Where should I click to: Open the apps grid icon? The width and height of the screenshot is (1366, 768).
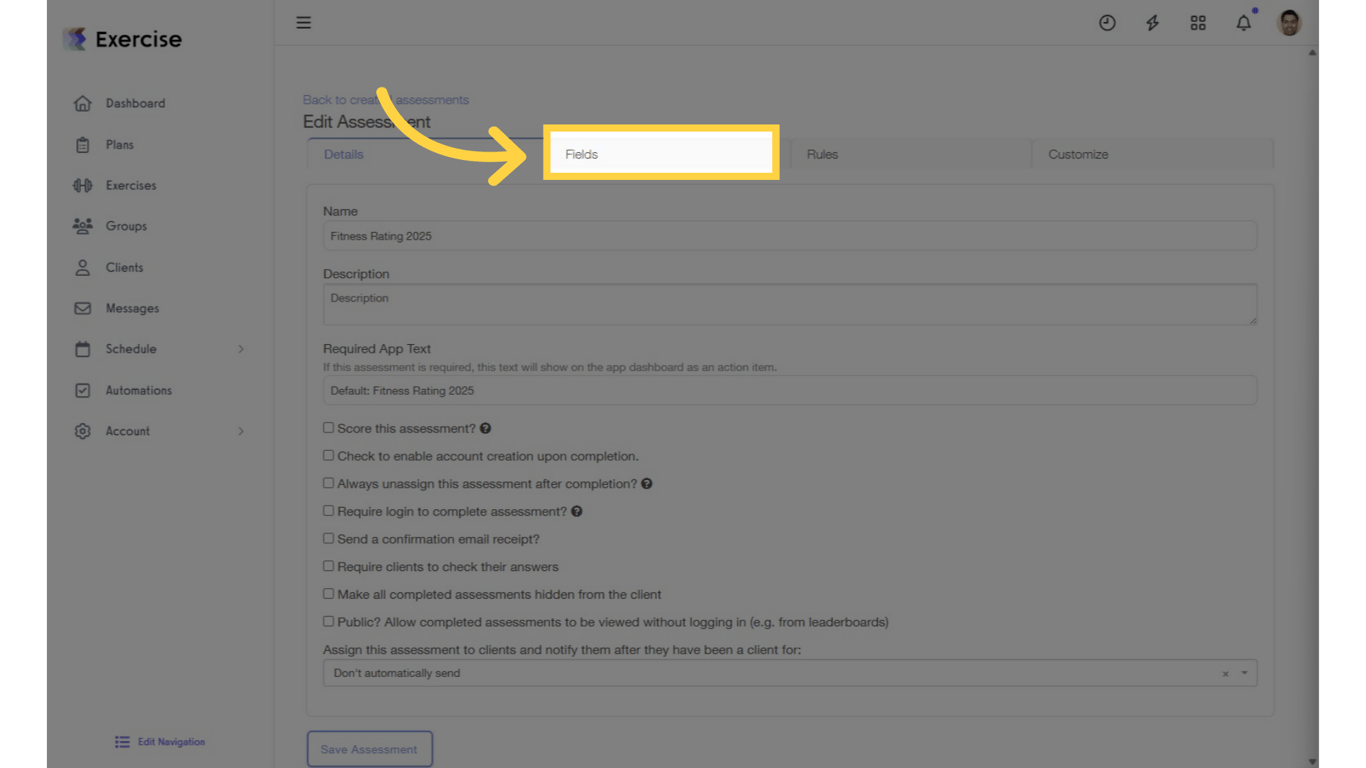click(1198, 22)
